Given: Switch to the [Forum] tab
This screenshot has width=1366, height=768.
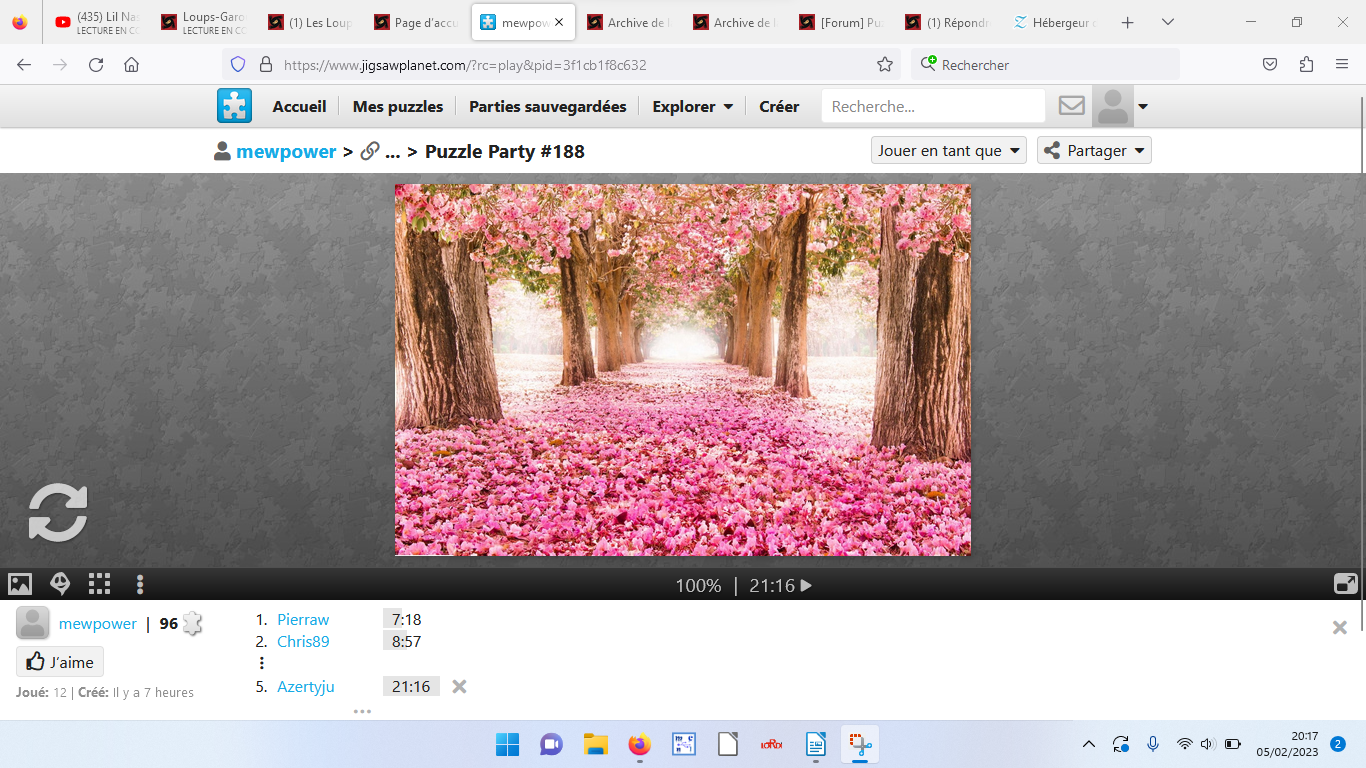Looking at the screenshot, I should pos(842,22).
